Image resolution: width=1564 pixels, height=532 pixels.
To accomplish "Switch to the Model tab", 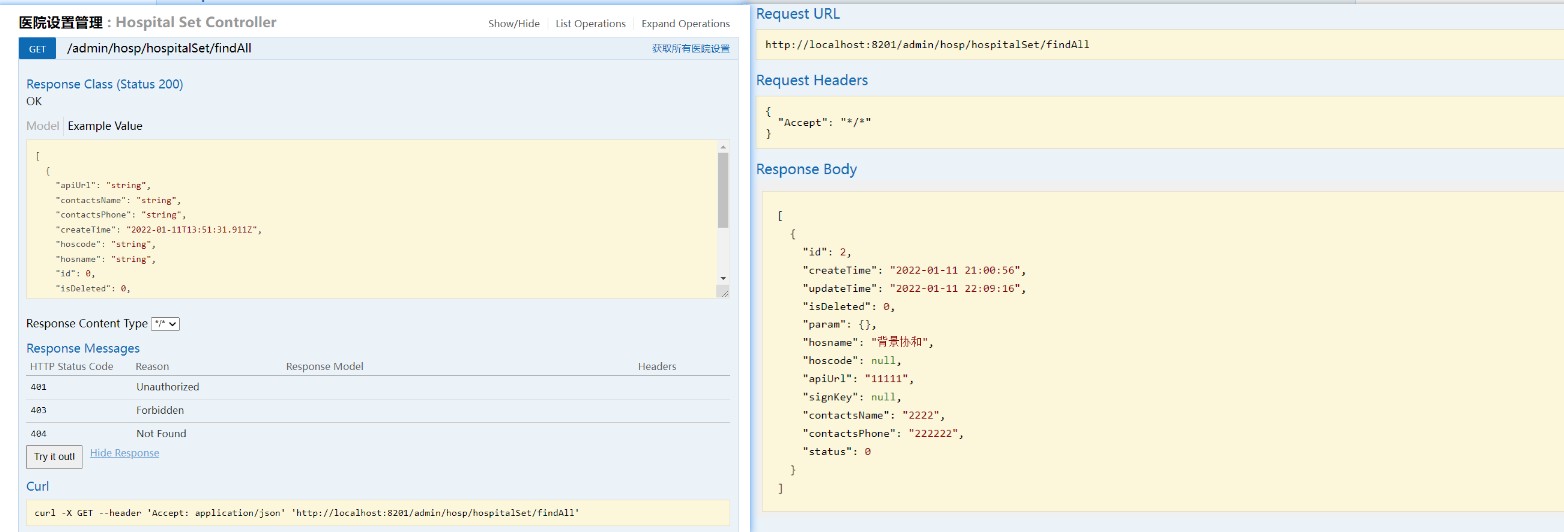I will [42, 126].
